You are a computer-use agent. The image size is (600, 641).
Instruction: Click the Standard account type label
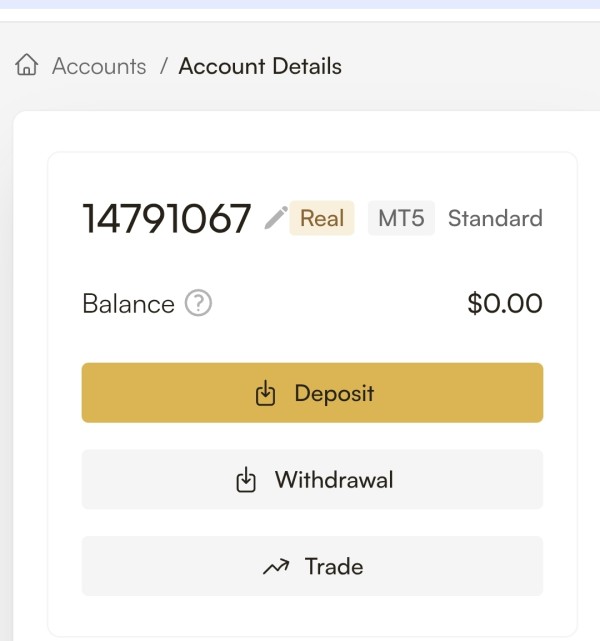(495, 218)
